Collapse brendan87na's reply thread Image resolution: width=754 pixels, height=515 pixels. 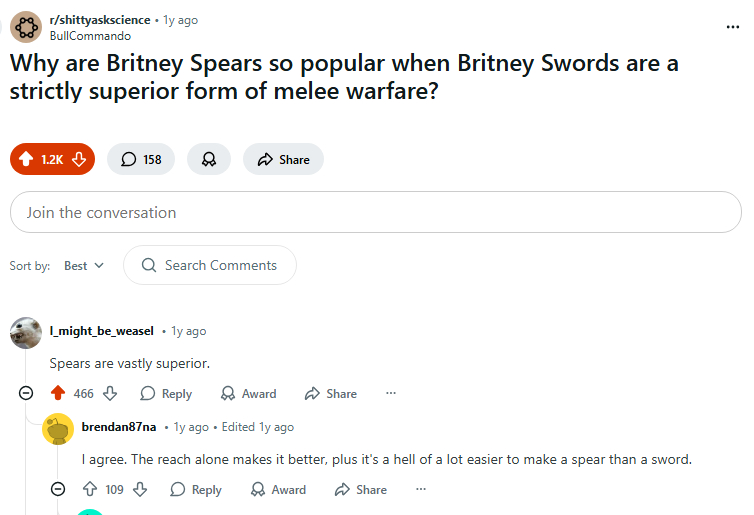(x=58, y=490)
